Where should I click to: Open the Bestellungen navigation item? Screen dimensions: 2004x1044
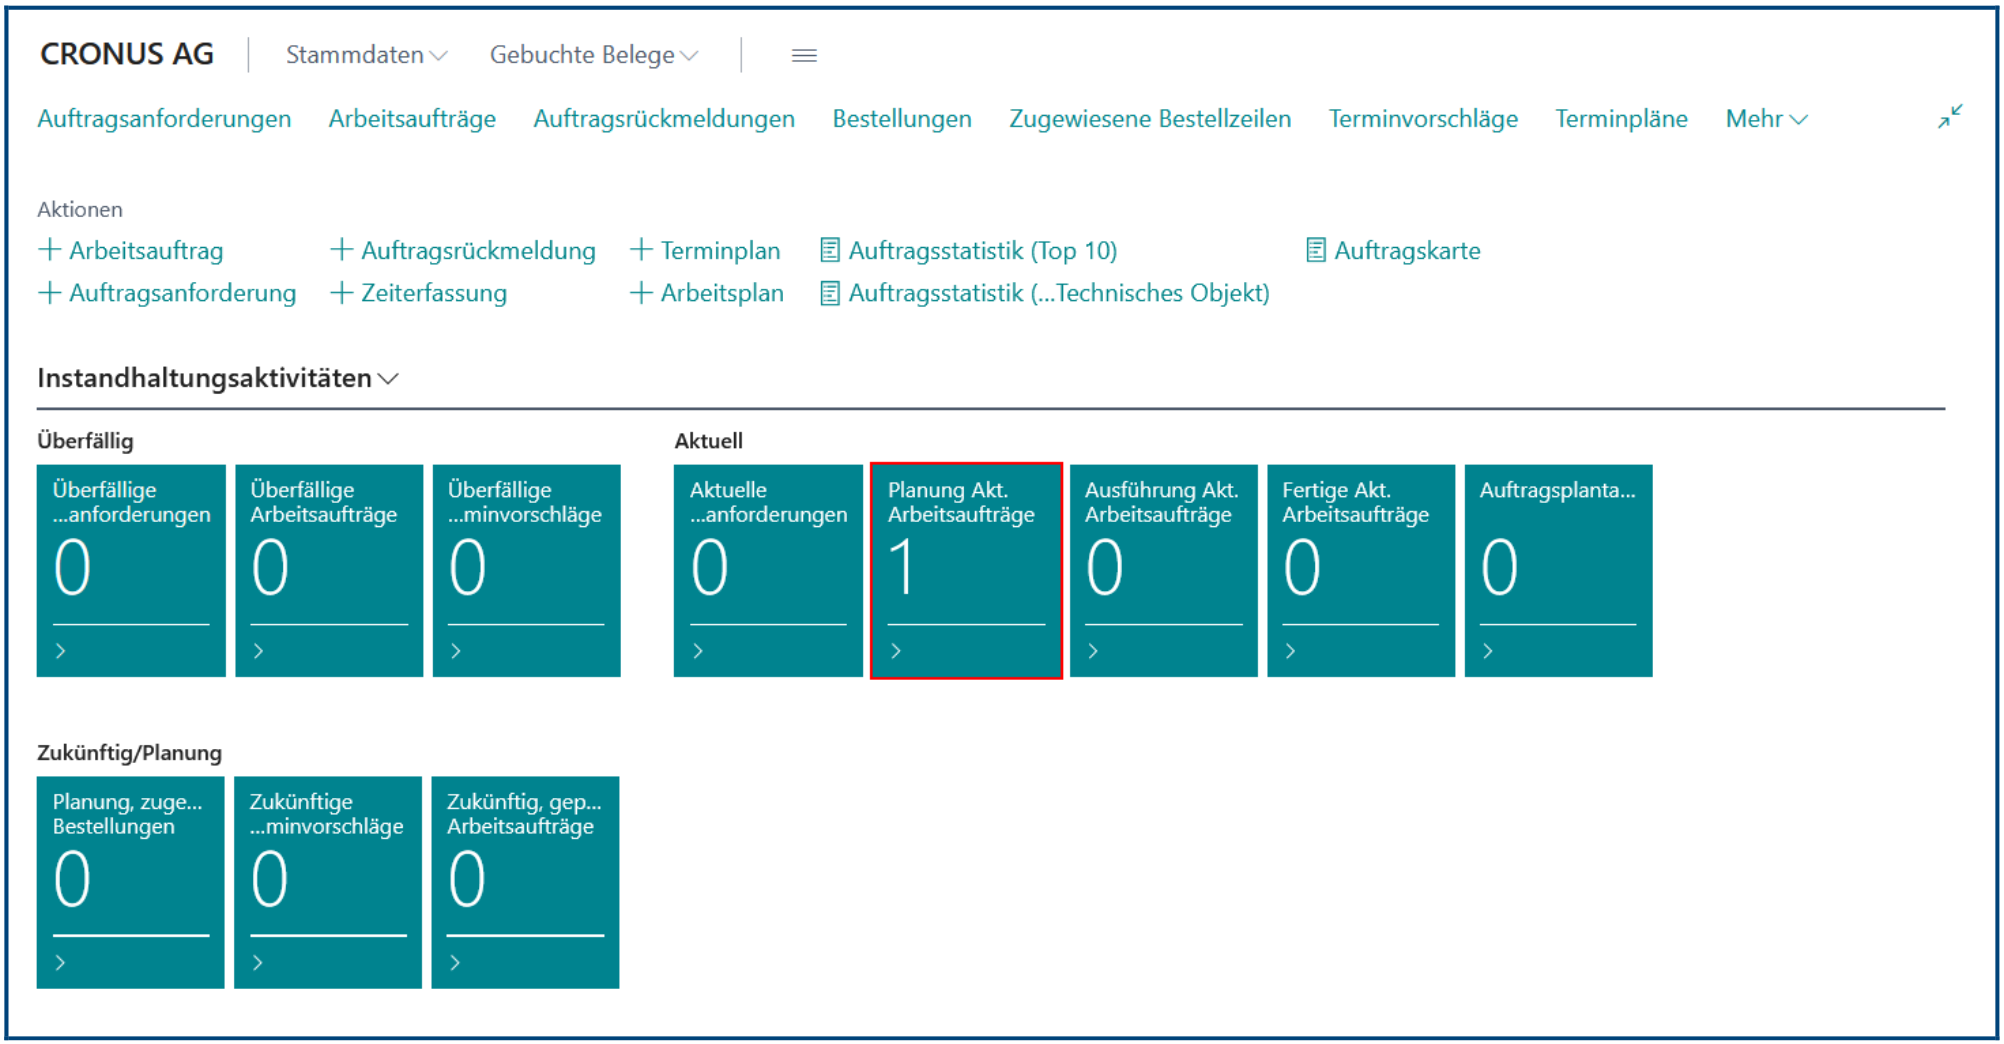[902, 119]
